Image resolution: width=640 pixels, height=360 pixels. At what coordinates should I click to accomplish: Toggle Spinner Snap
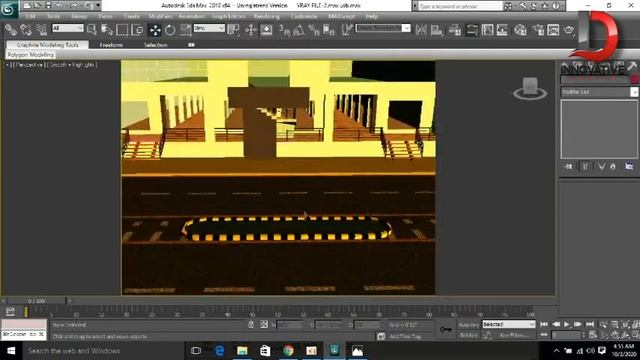(x=329, y=30)
